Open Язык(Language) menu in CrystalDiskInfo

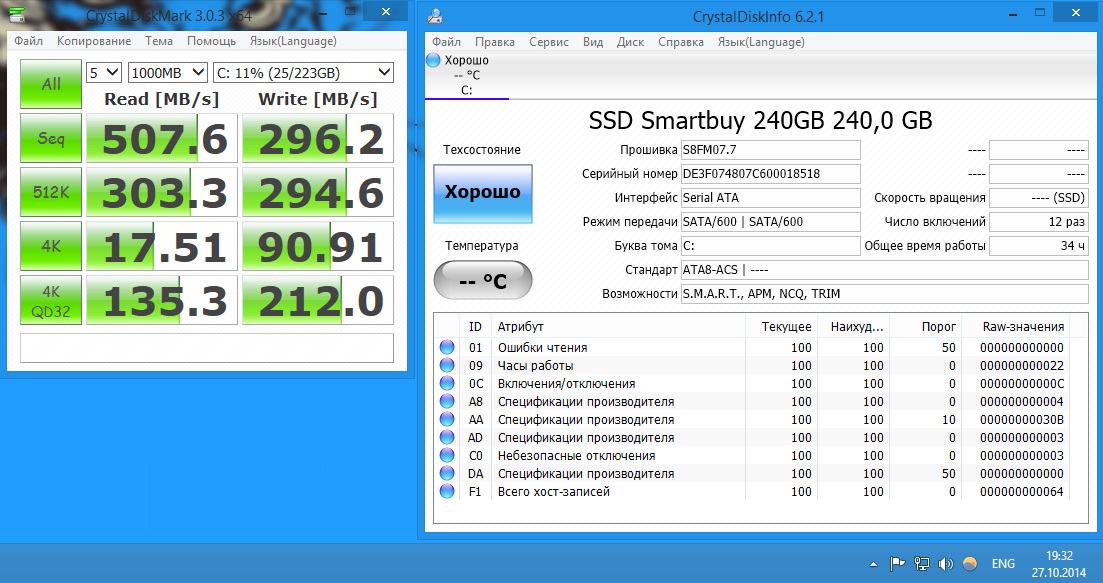click(x=761, y=41)
